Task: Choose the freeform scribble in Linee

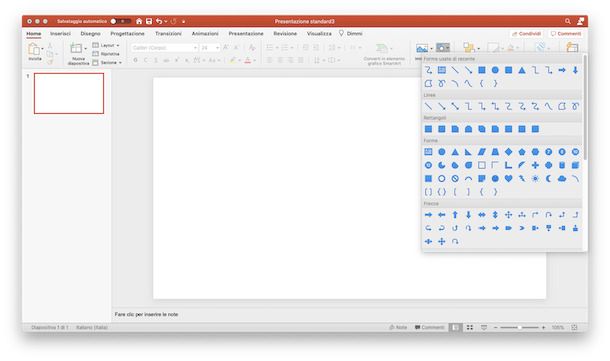Action: click(575, 106)
